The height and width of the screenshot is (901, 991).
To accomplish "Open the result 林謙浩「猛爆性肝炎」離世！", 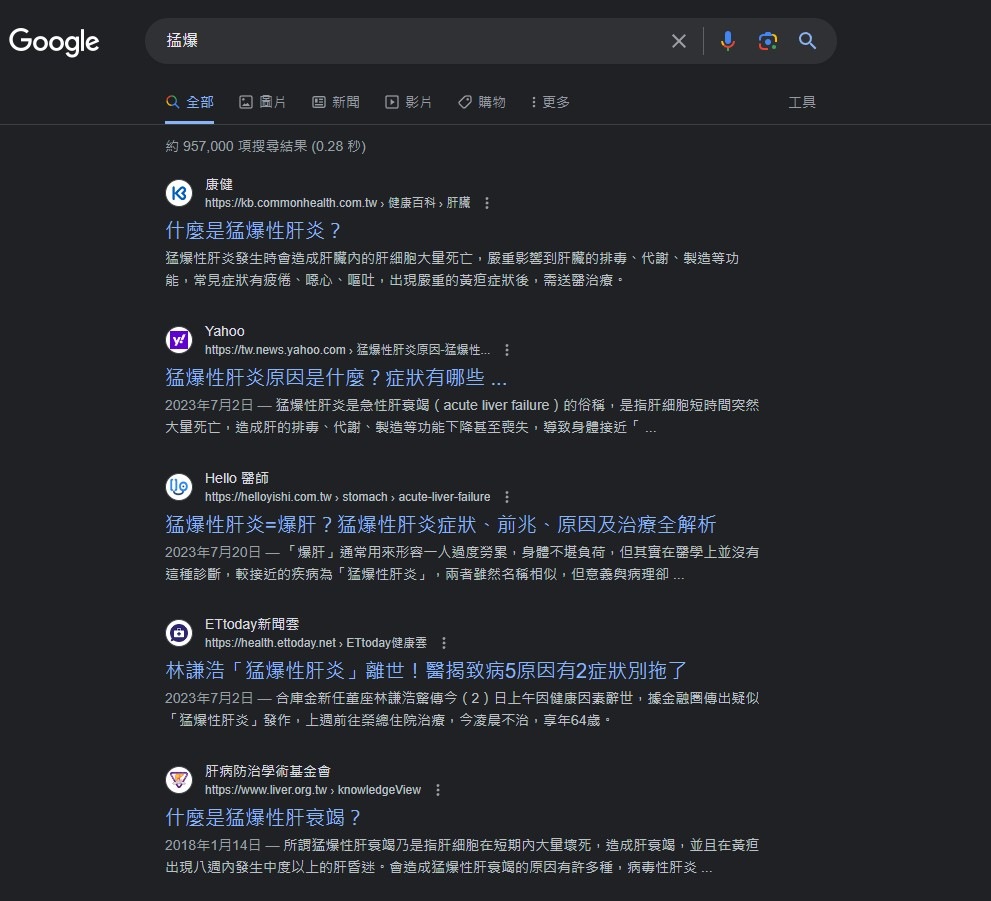I will pos(426,670).
